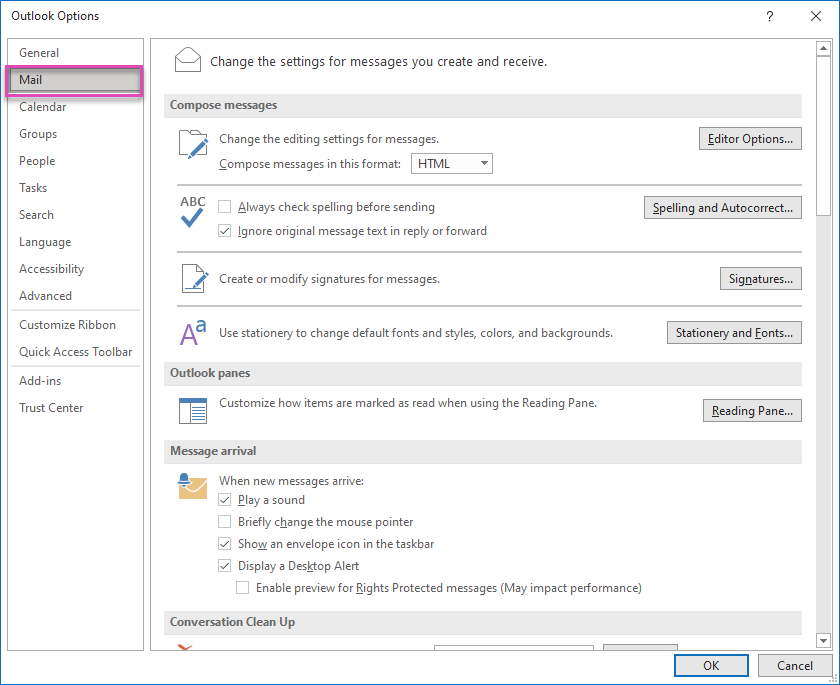Switch to the Calendar options category
Image resolution: width=840 pixels, height=685 pixels.
[43, 107]
